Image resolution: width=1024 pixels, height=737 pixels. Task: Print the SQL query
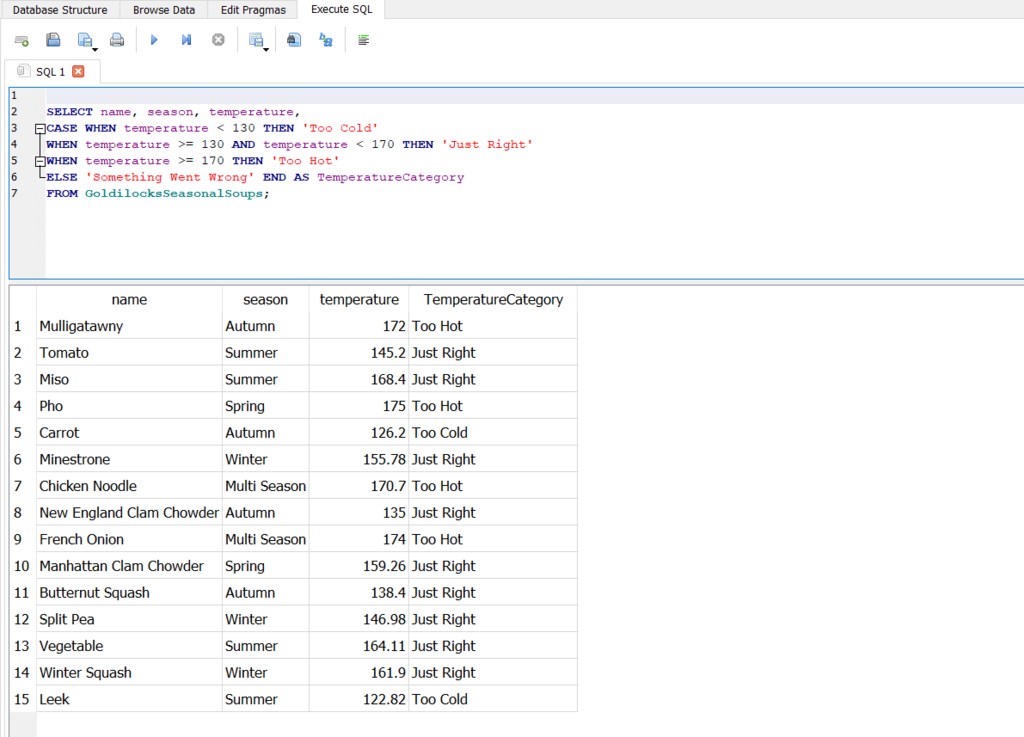(x=118, y=39)
